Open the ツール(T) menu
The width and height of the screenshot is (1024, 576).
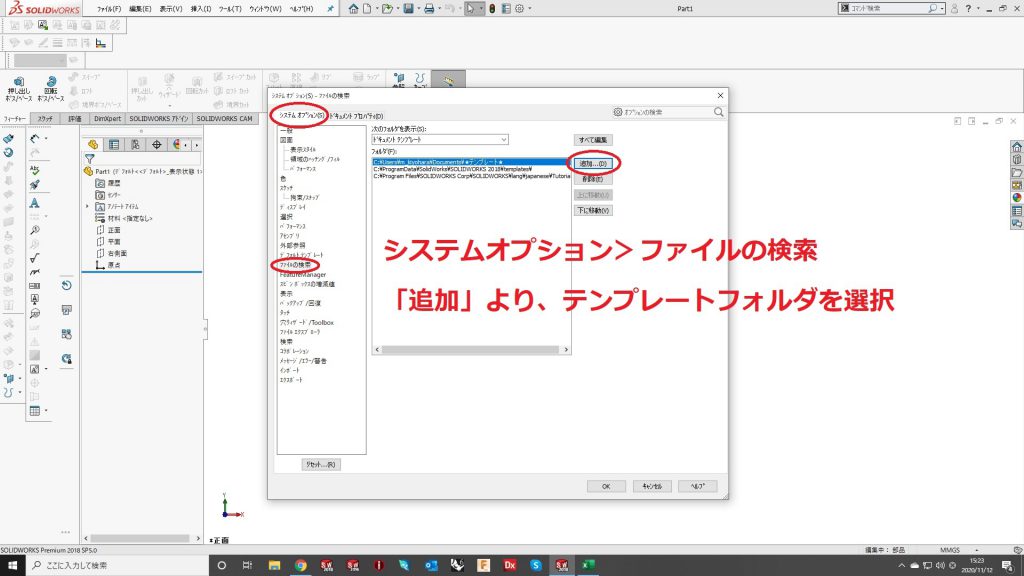tap(230, 9)
